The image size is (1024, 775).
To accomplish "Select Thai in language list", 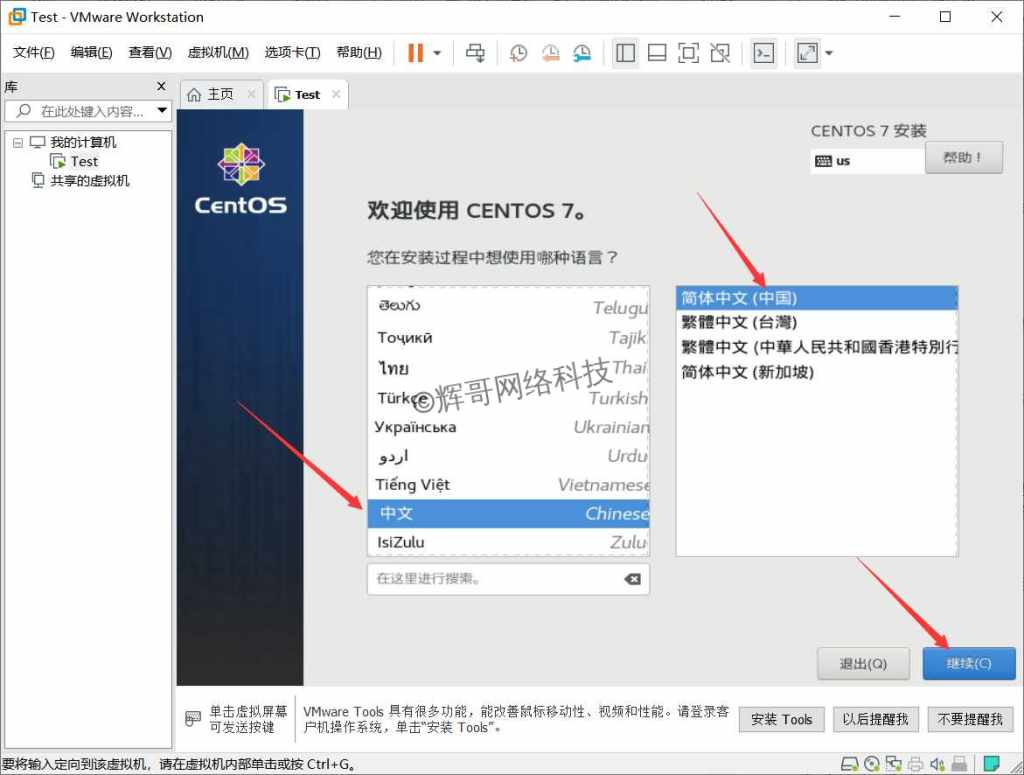I will 509,368.
